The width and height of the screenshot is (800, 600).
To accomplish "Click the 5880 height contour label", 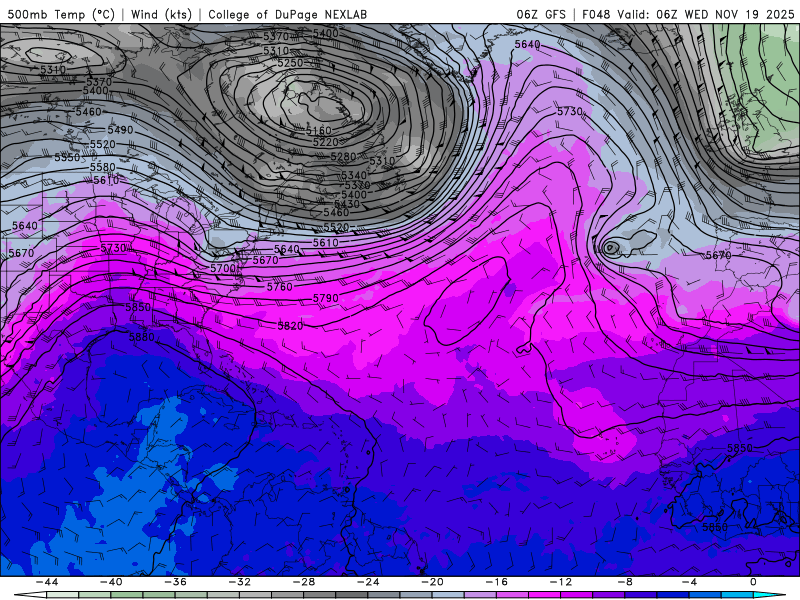I will (x=141, y=337).
